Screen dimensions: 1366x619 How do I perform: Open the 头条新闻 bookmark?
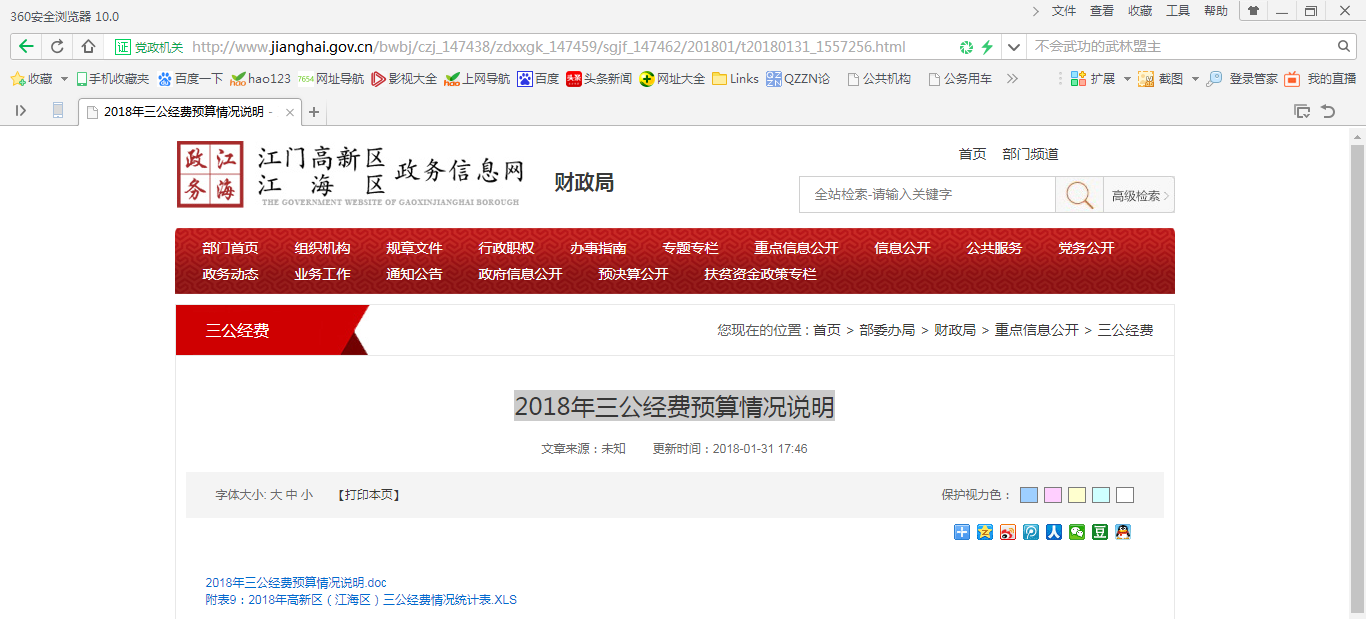(x=599, y=78)
